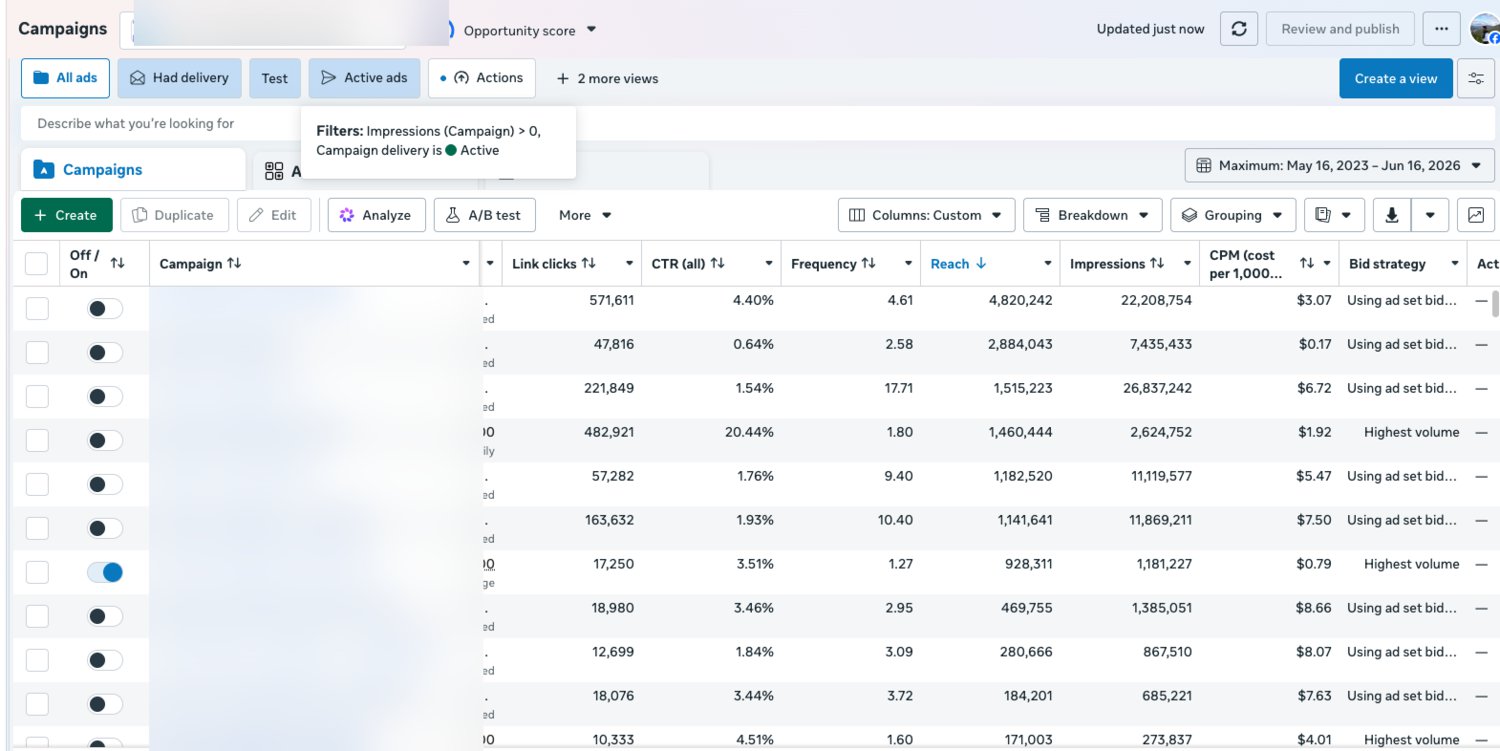This screenshot has height=751, width=1500.
Task: Select checkbox for row with 221,849 link clicks
Action: (x=37, y=396)
